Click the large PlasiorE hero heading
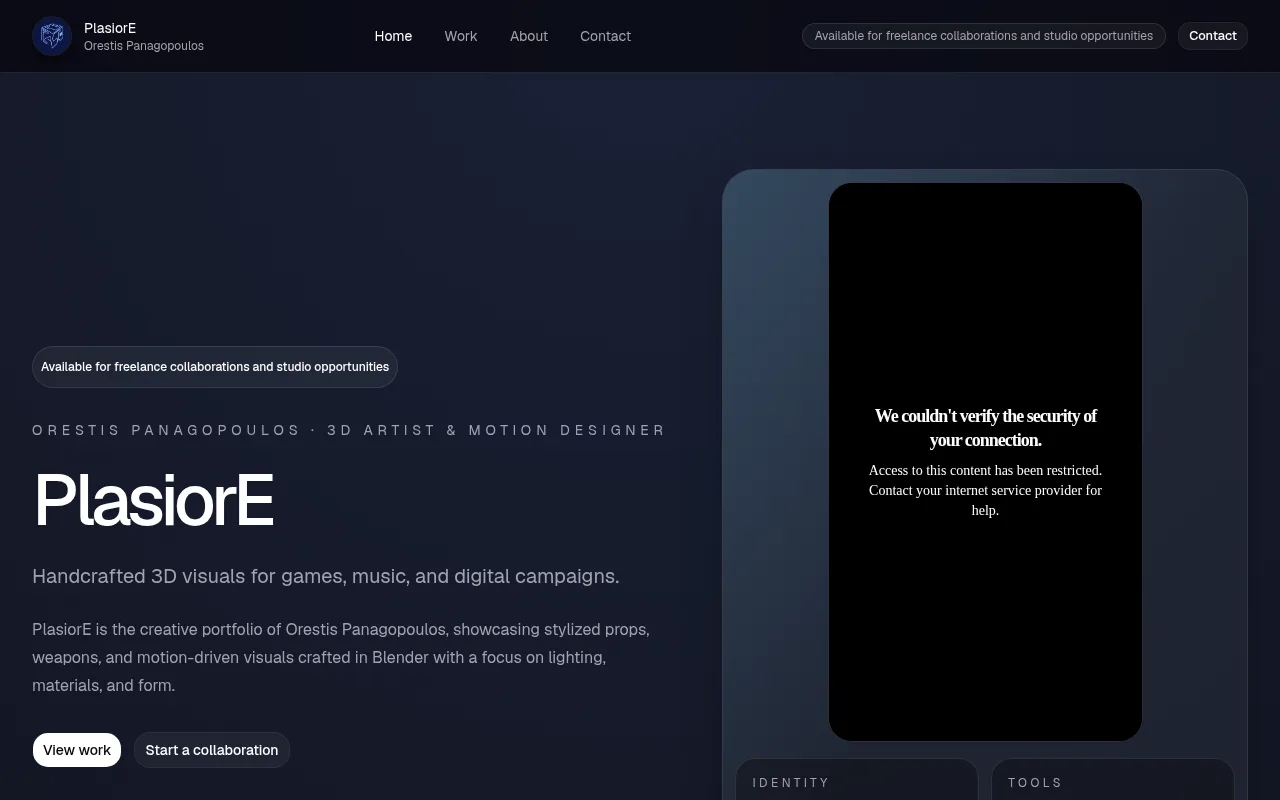Image resolution: width=1280 pixels, height=800 pixels. [x=154, y=500]
